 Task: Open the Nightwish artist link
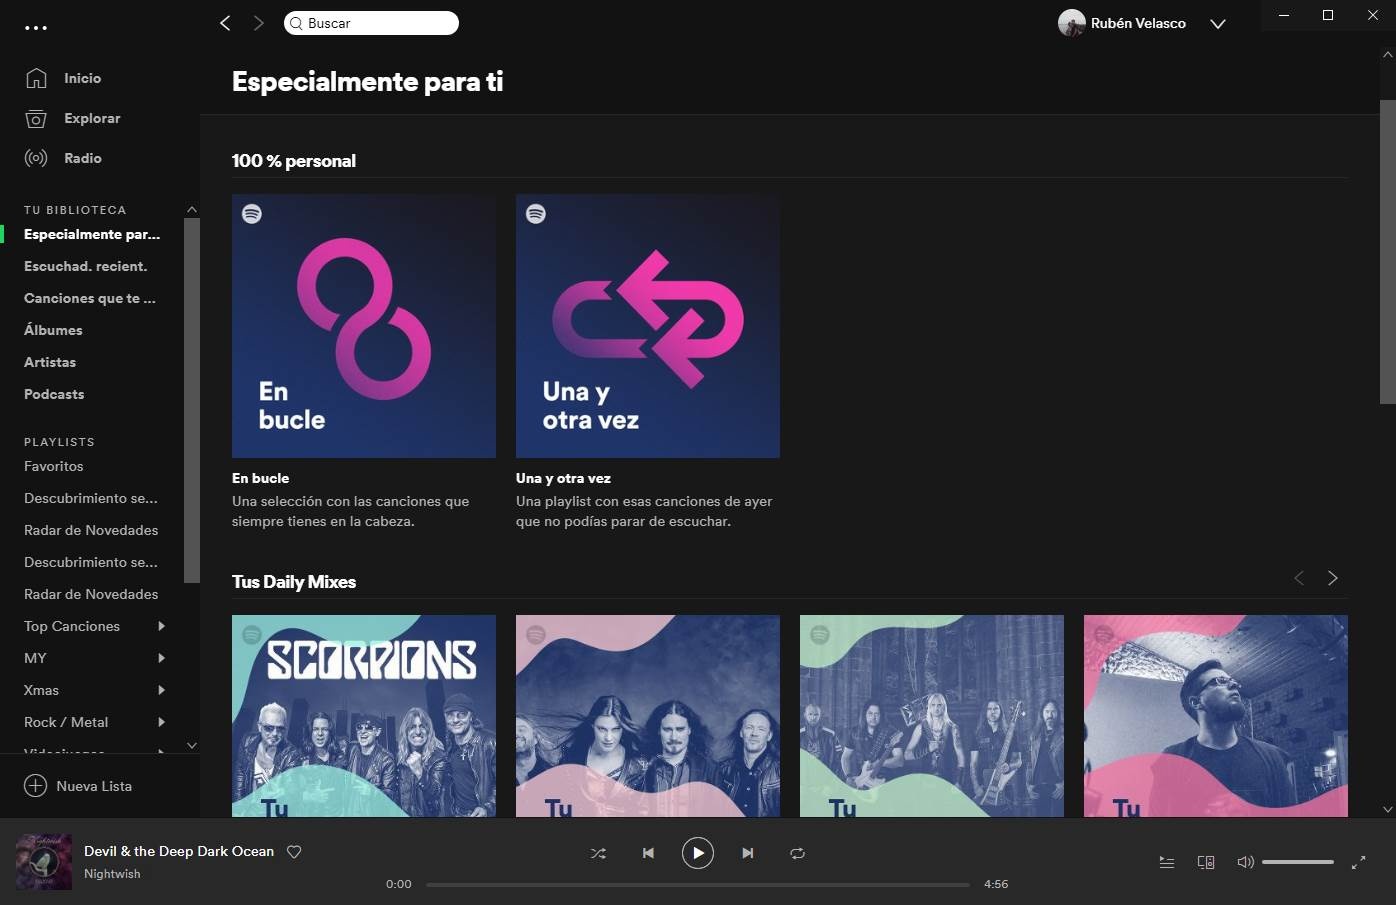coord(112,874)
